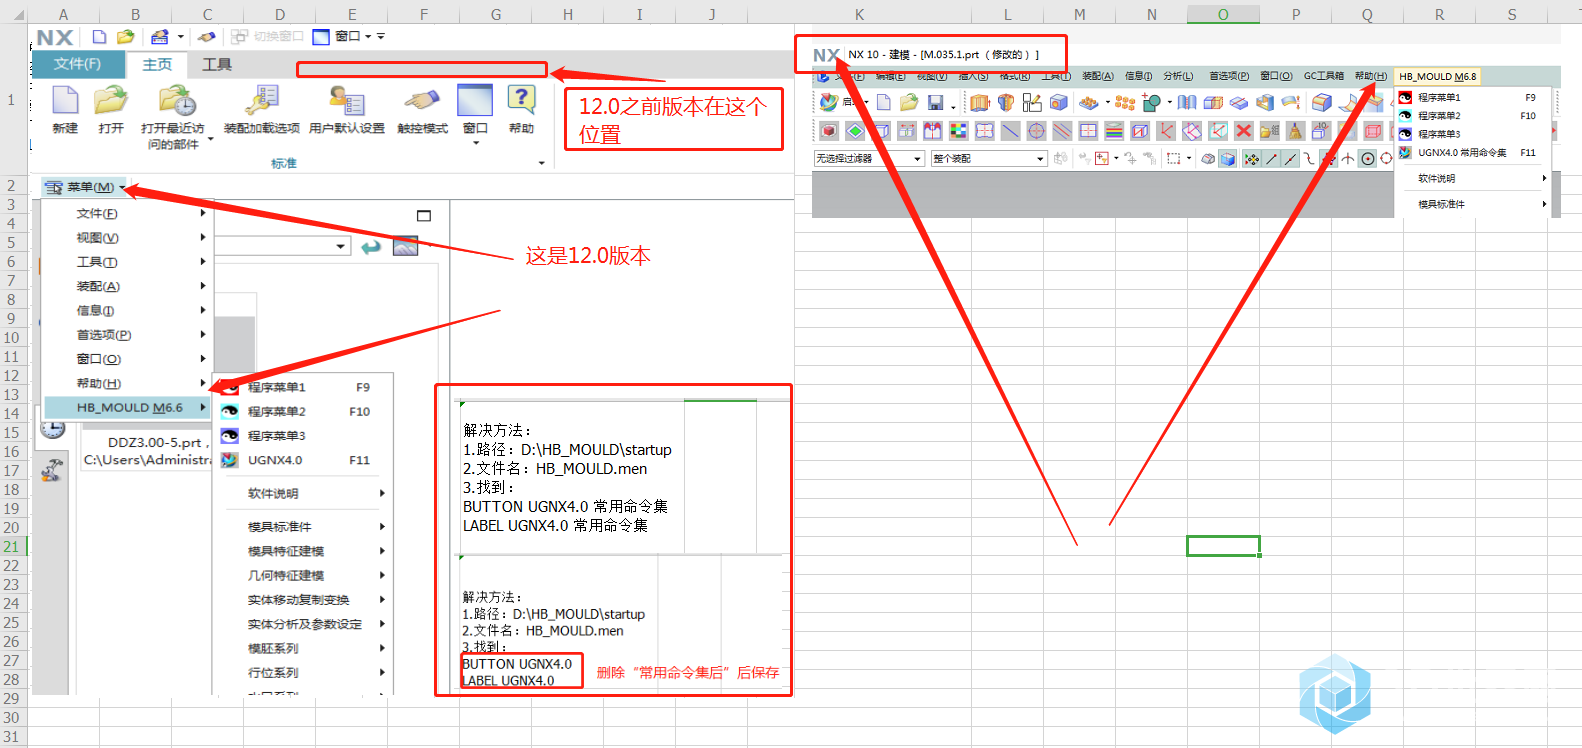Click the 打开 (Open) folder icon in the ribbon
The width and height of the screenshot is (1582, 748).
pyautogui.click(x=111, y=101)
